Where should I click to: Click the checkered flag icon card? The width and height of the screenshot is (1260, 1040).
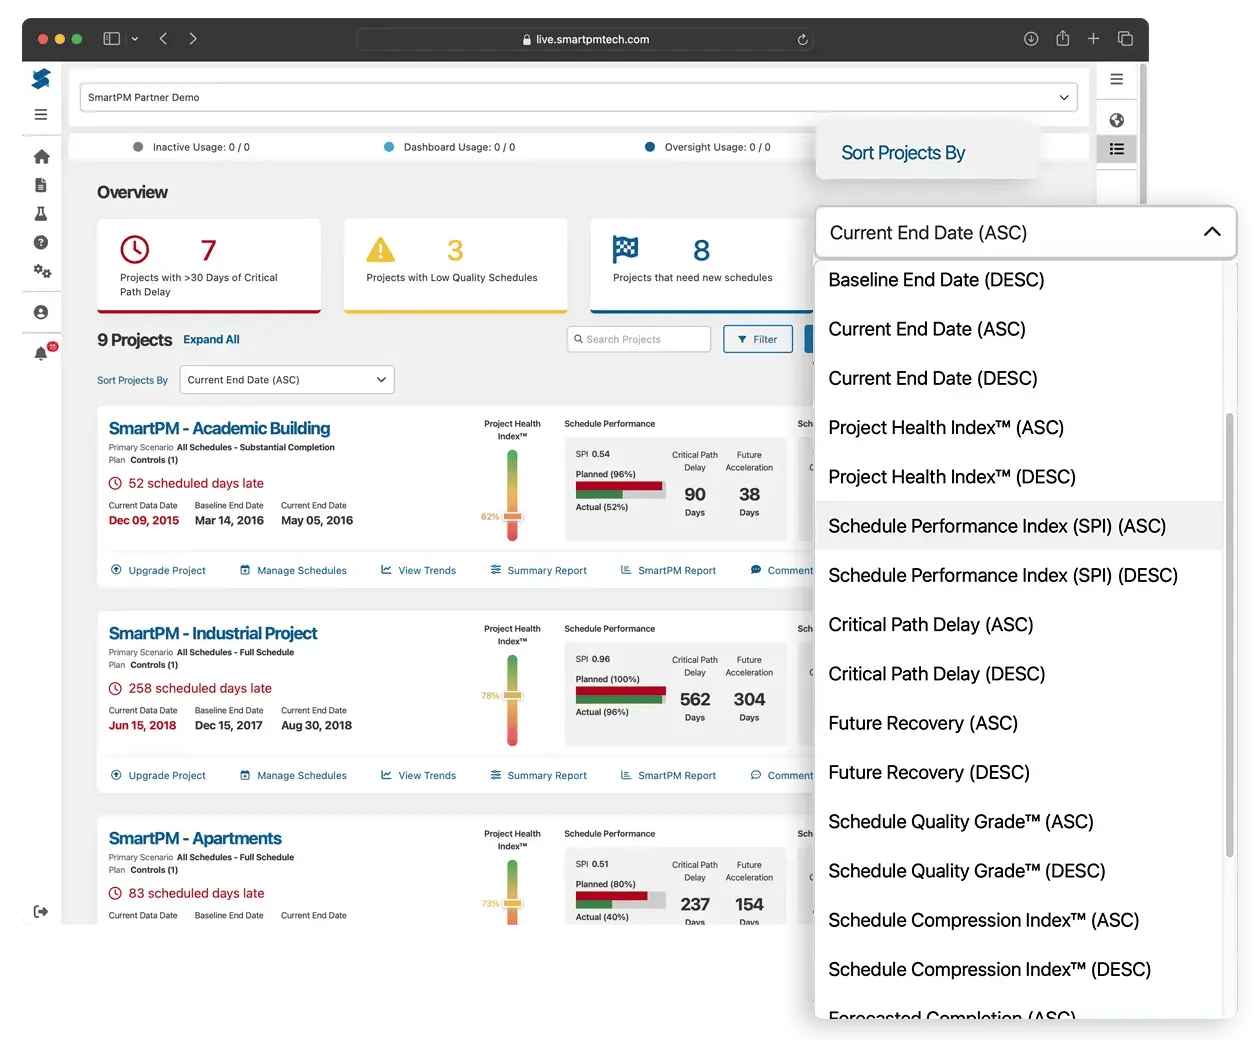click(x=626, y=249)
